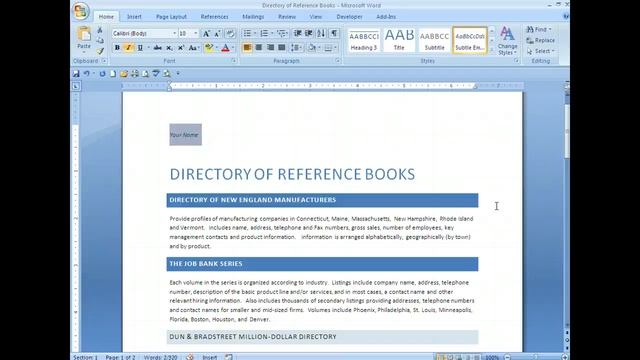Click the paragraph shading color button

coord(312,48)
